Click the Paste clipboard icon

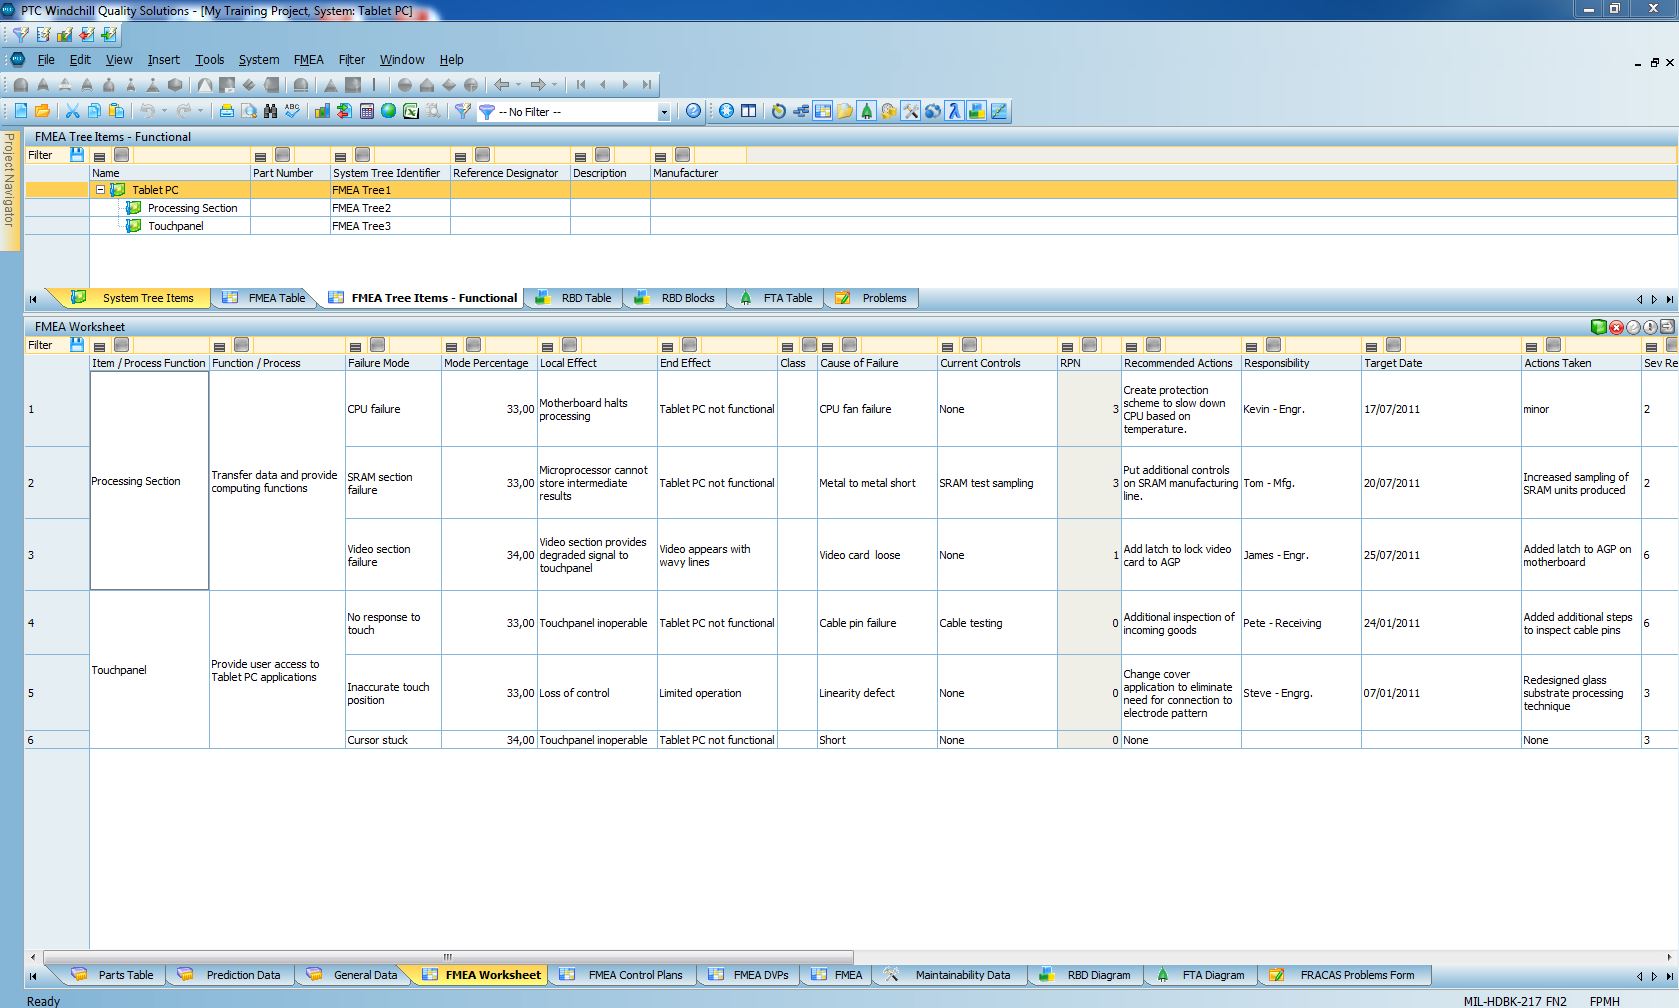pos(116,111)
